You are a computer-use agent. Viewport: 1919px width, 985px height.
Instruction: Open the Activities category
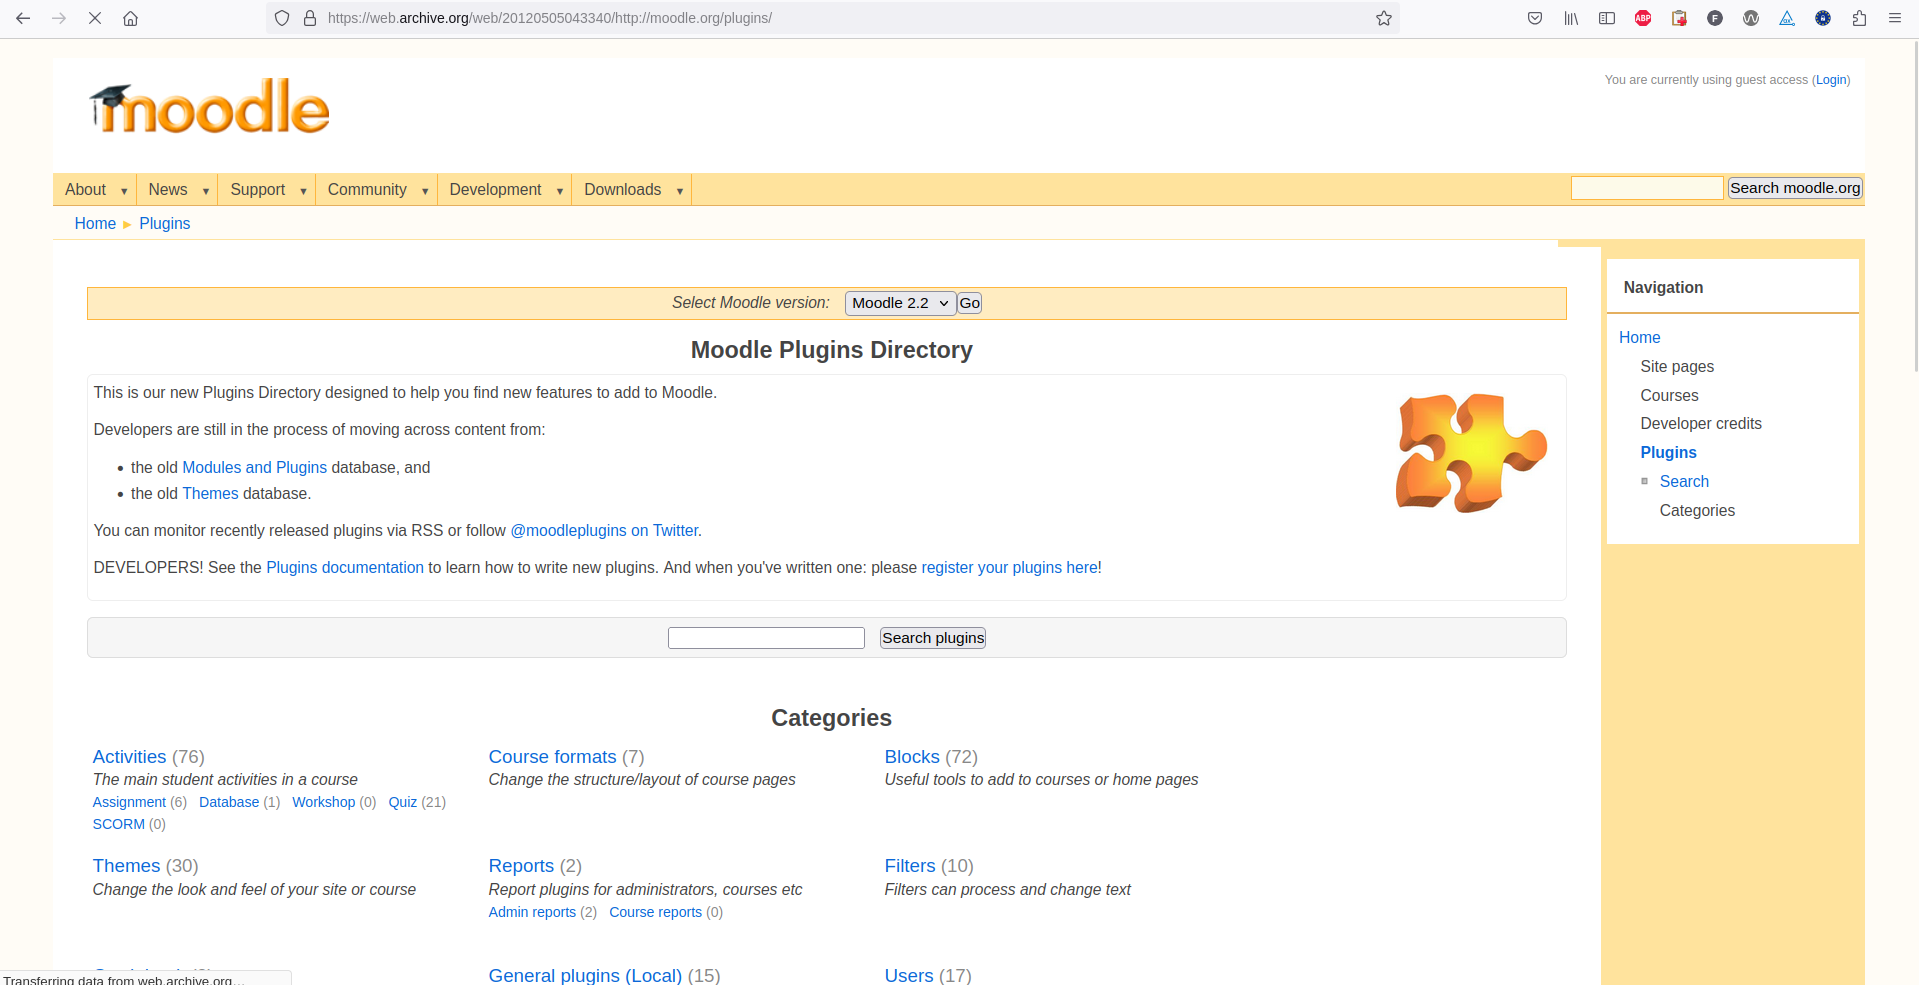pos(129,757)
